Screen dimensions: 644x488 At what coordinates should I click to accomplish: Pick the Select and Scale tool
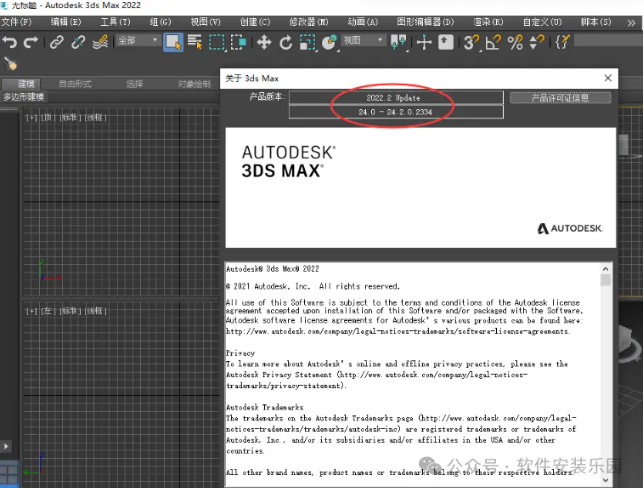[307, 42]
